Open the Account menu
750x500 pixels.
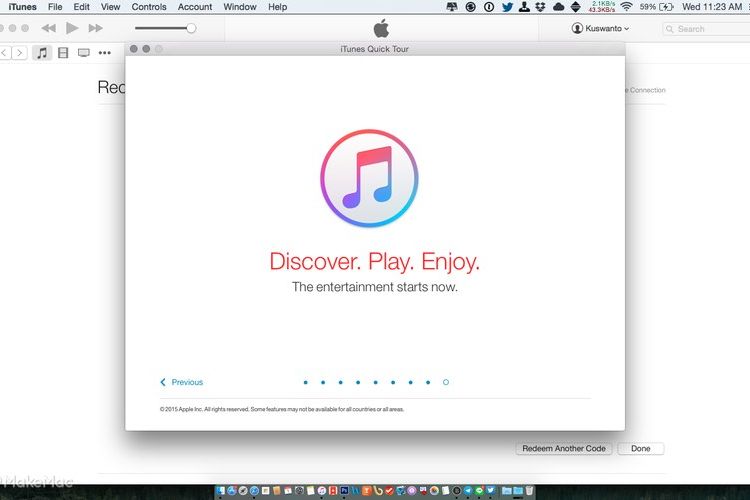tap(195, 7)
